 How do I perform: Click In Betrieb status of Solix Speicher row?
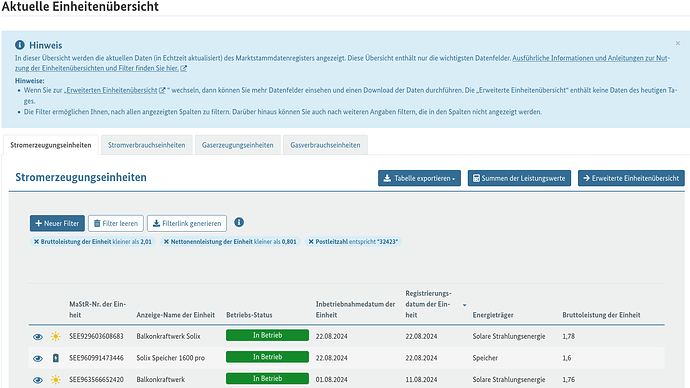[x=268, y=357]
